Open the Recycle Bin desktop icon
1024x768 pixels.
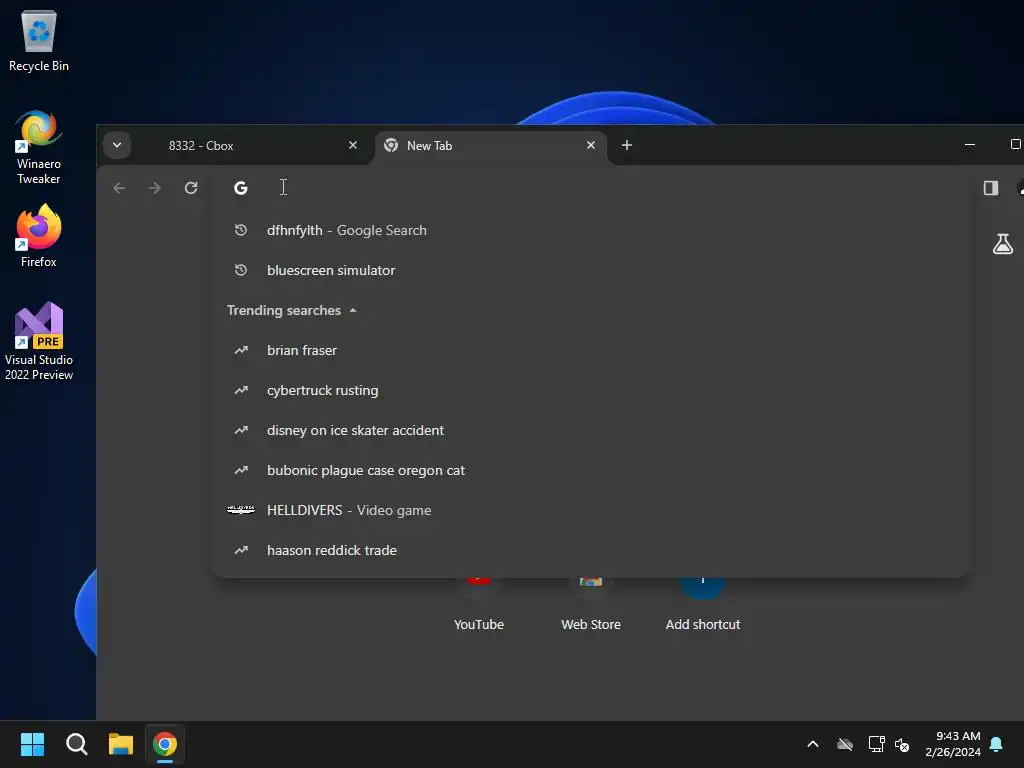point(39,40)
